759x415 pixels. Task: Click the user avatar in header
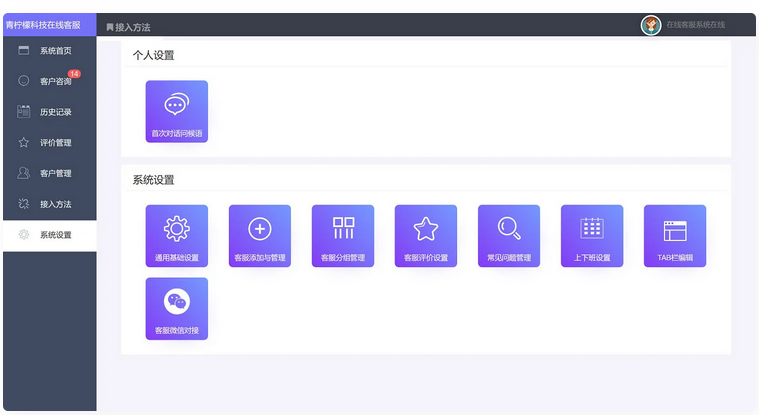[651, 25]
